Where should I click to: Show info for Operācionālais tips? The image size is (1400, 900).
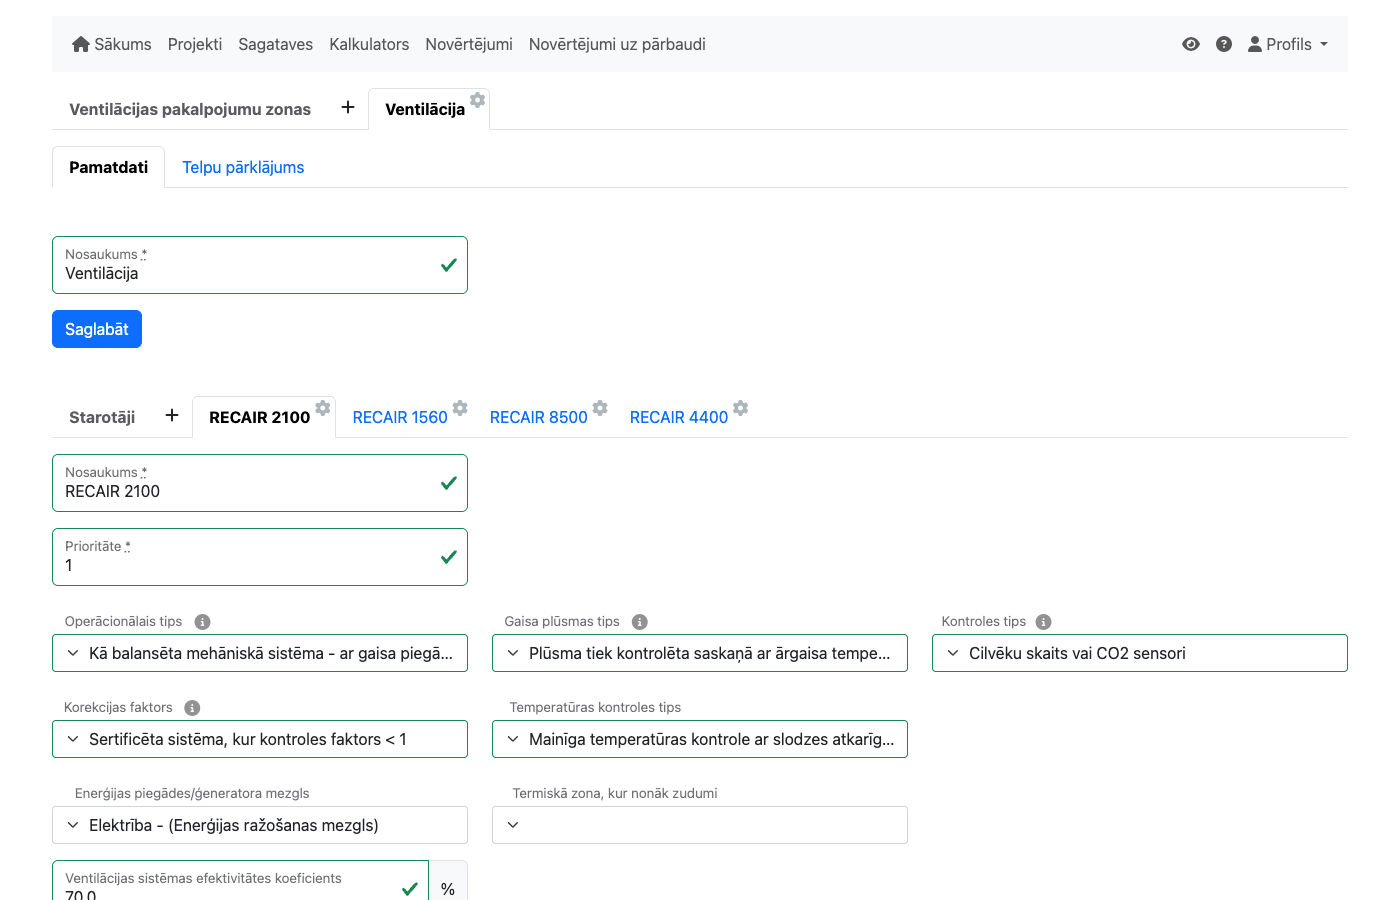tap(202, 622)
